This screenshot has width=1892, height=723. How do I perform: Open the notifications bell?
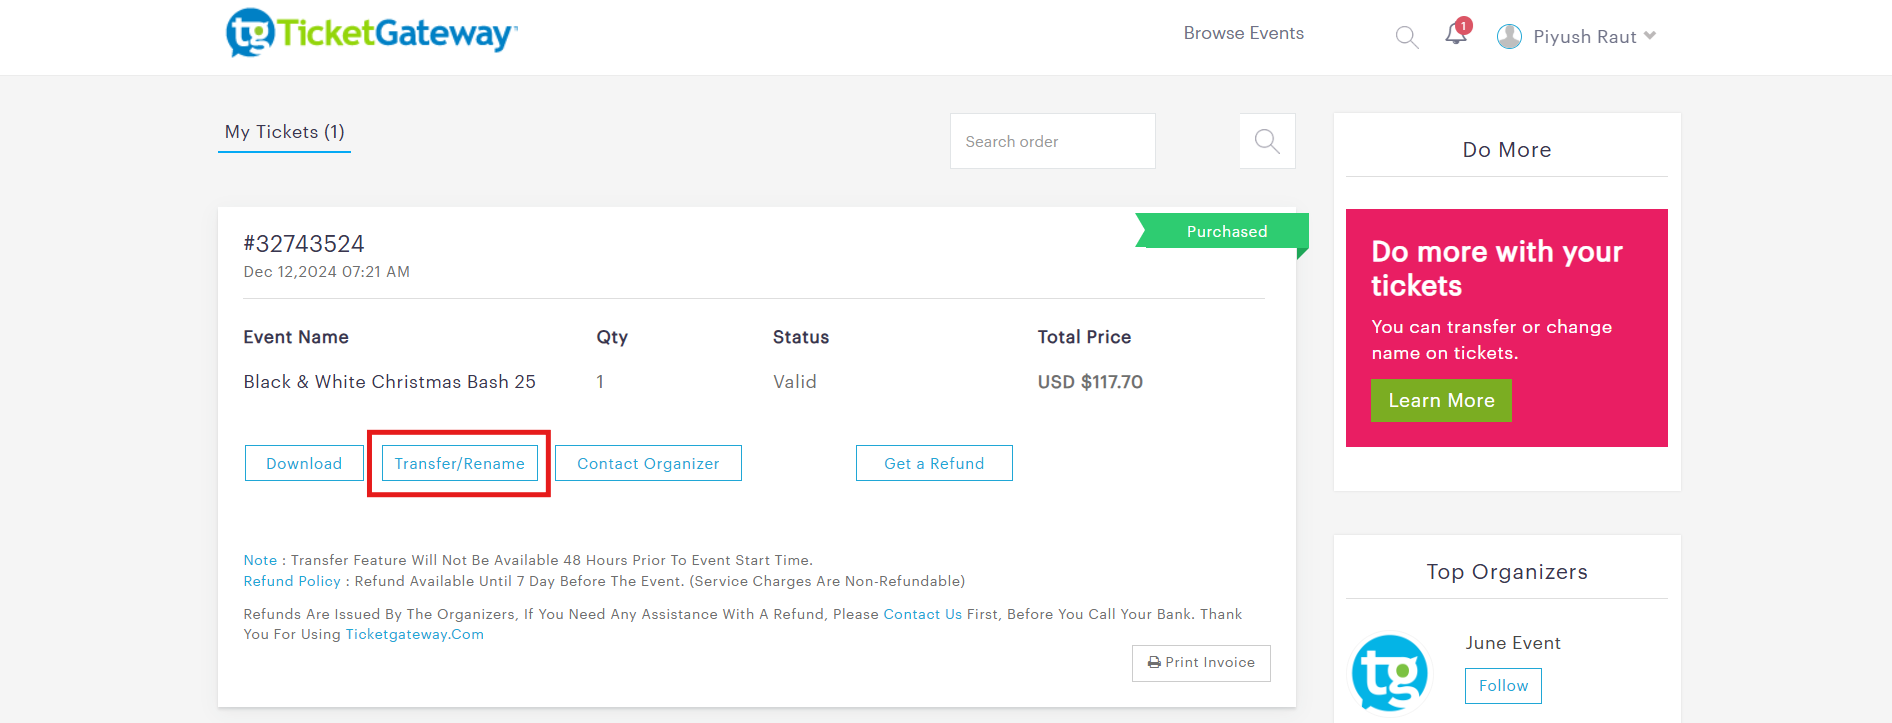click(x=1456, y=34)
